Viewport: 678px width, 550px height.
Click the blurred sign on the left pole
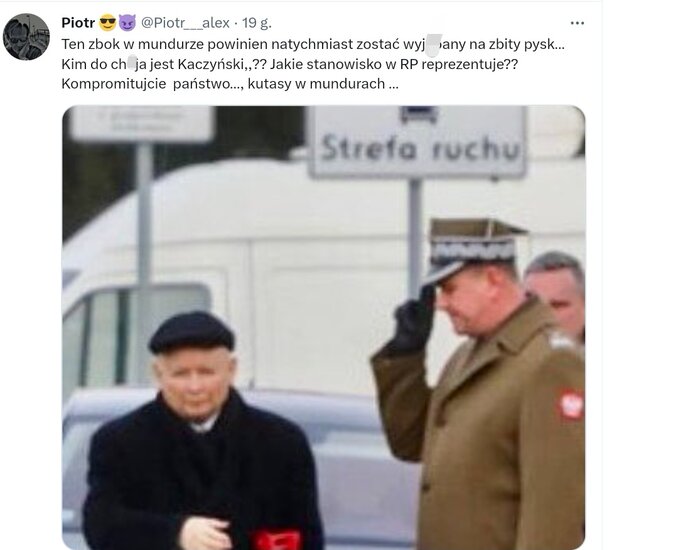click(x=142, y=124)
